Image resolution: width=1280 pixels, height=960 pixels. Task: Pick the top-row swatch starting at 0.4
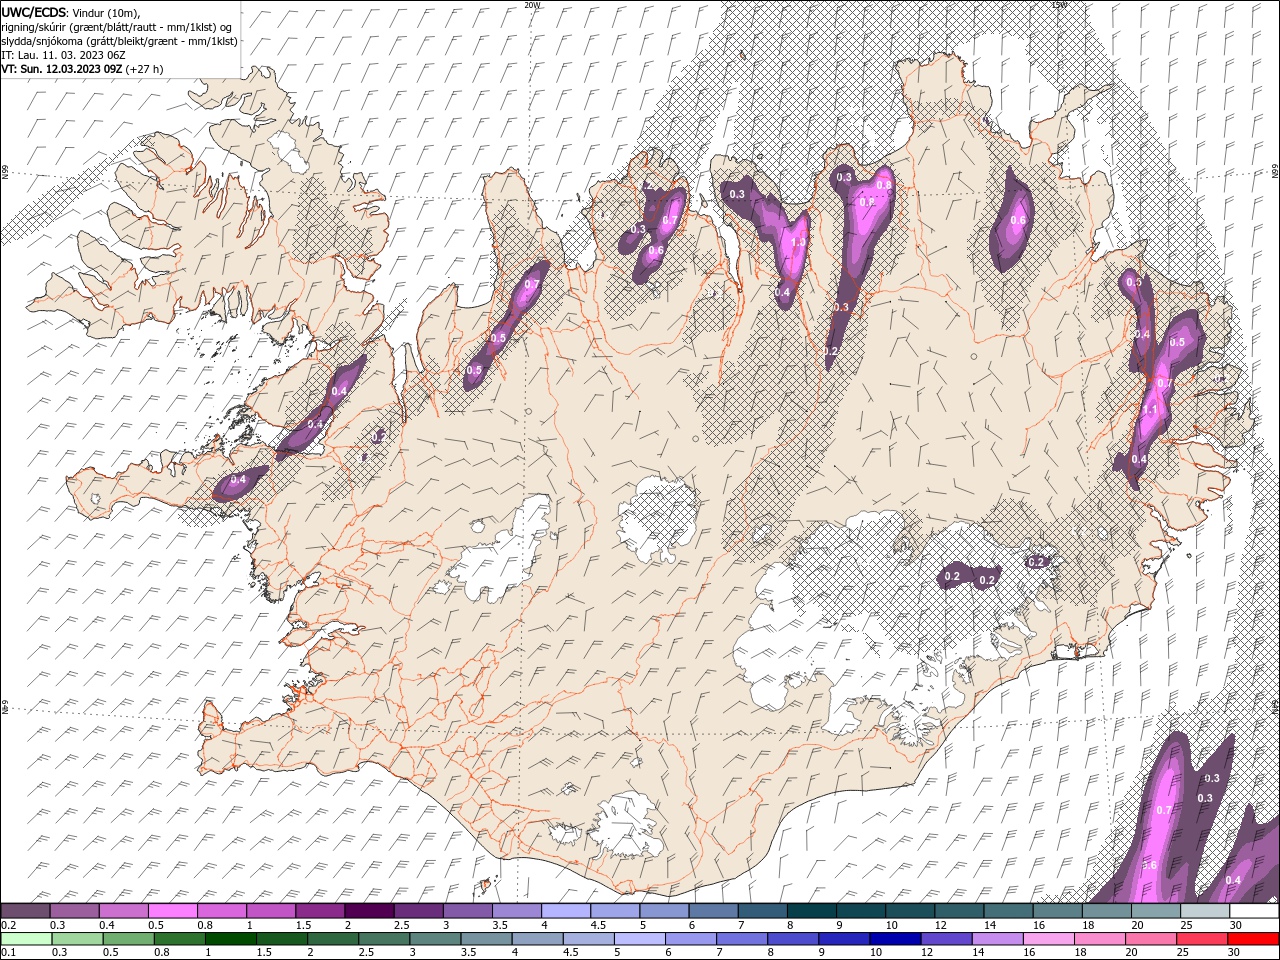point(123,911)
